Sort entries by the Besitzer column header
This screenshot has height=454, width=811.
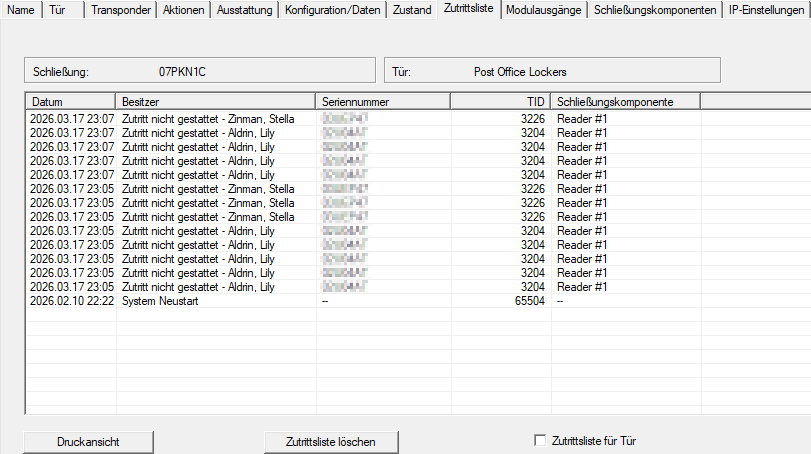[216, 102]
